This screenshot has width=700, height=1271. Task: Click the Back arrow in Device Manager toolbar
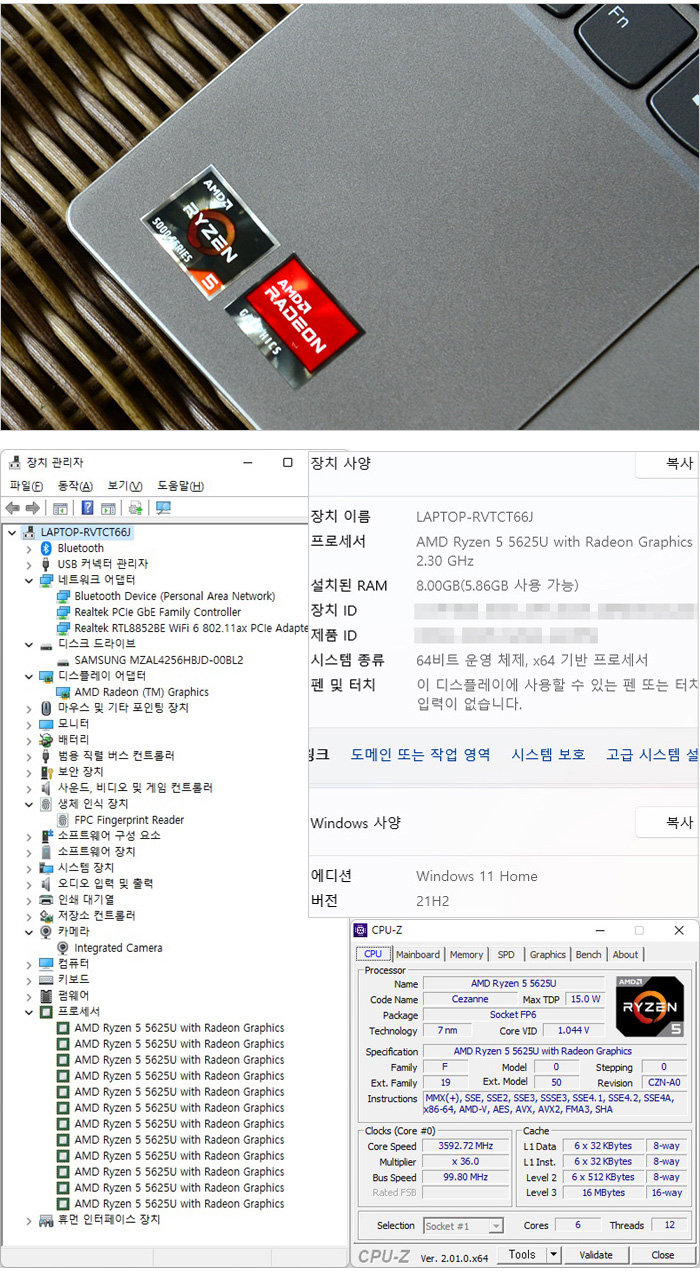(x=13, y=509)
